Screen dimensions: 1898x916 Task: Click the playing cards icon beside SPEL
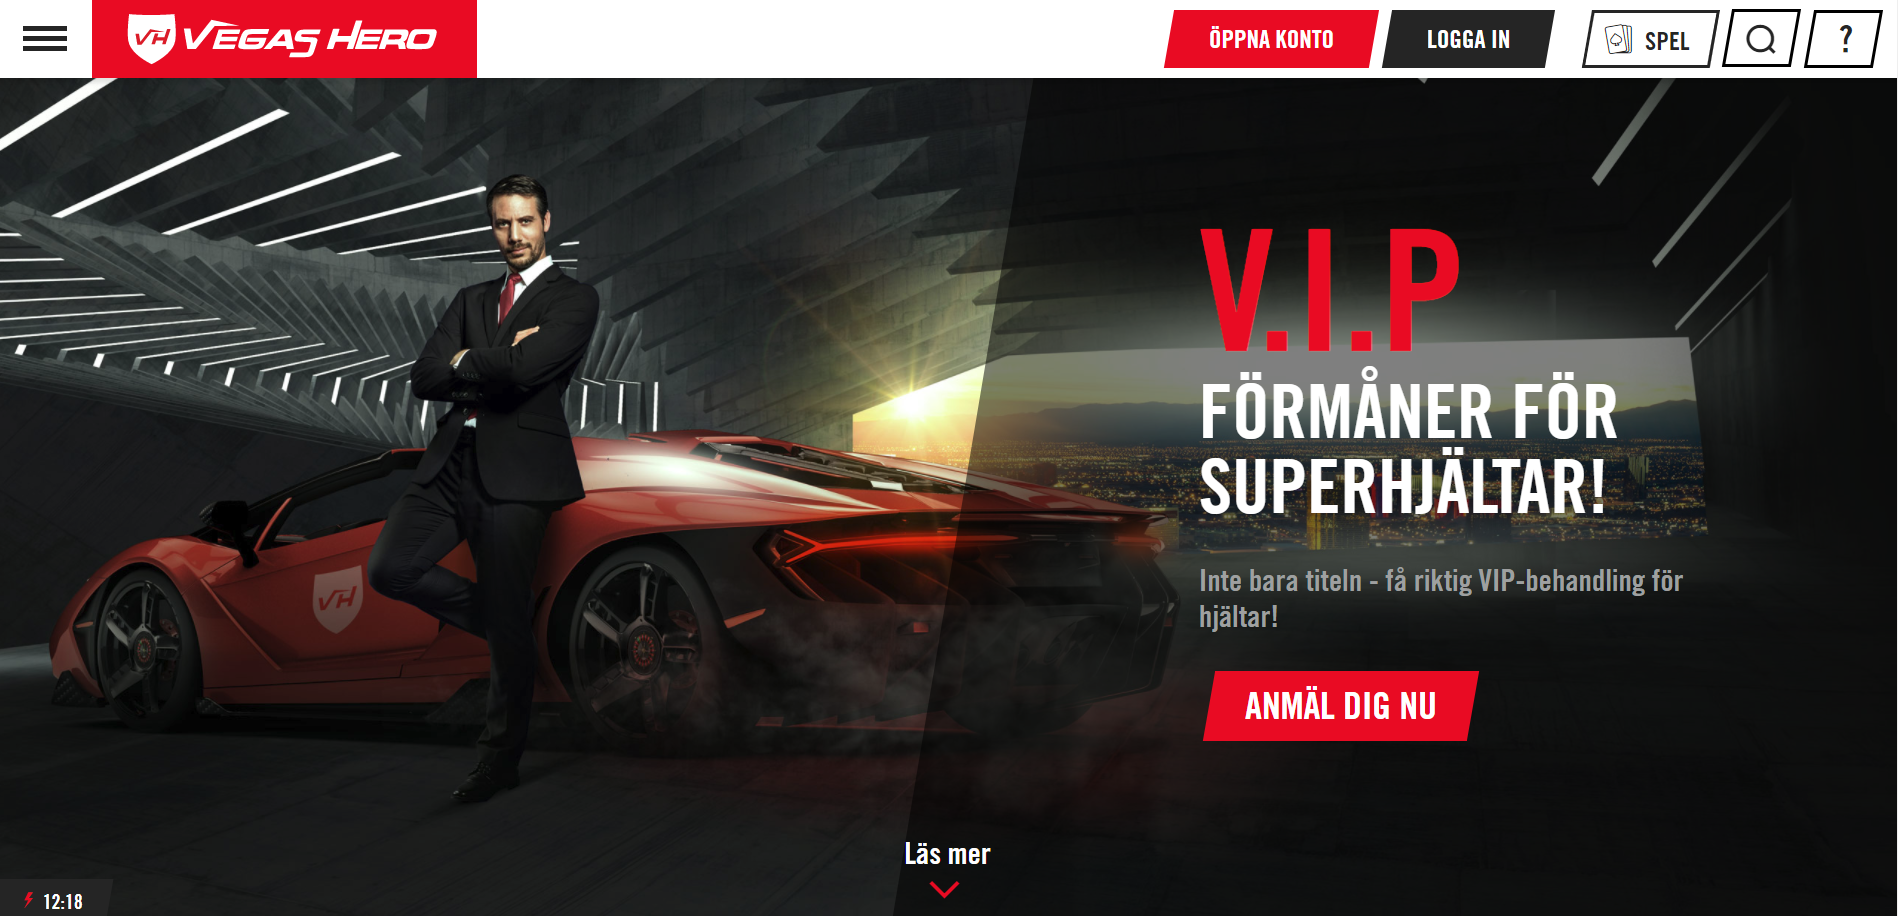pos(1618,39)
